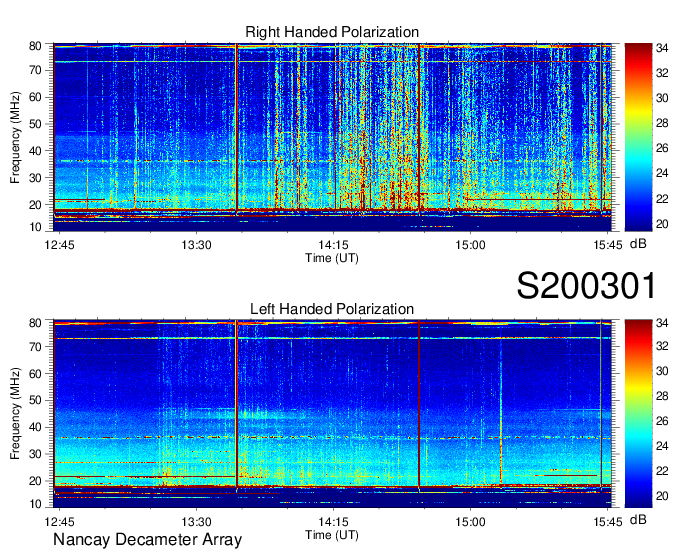
Task: Click the dB unit label under lower color bar
Action: [638, 519]
